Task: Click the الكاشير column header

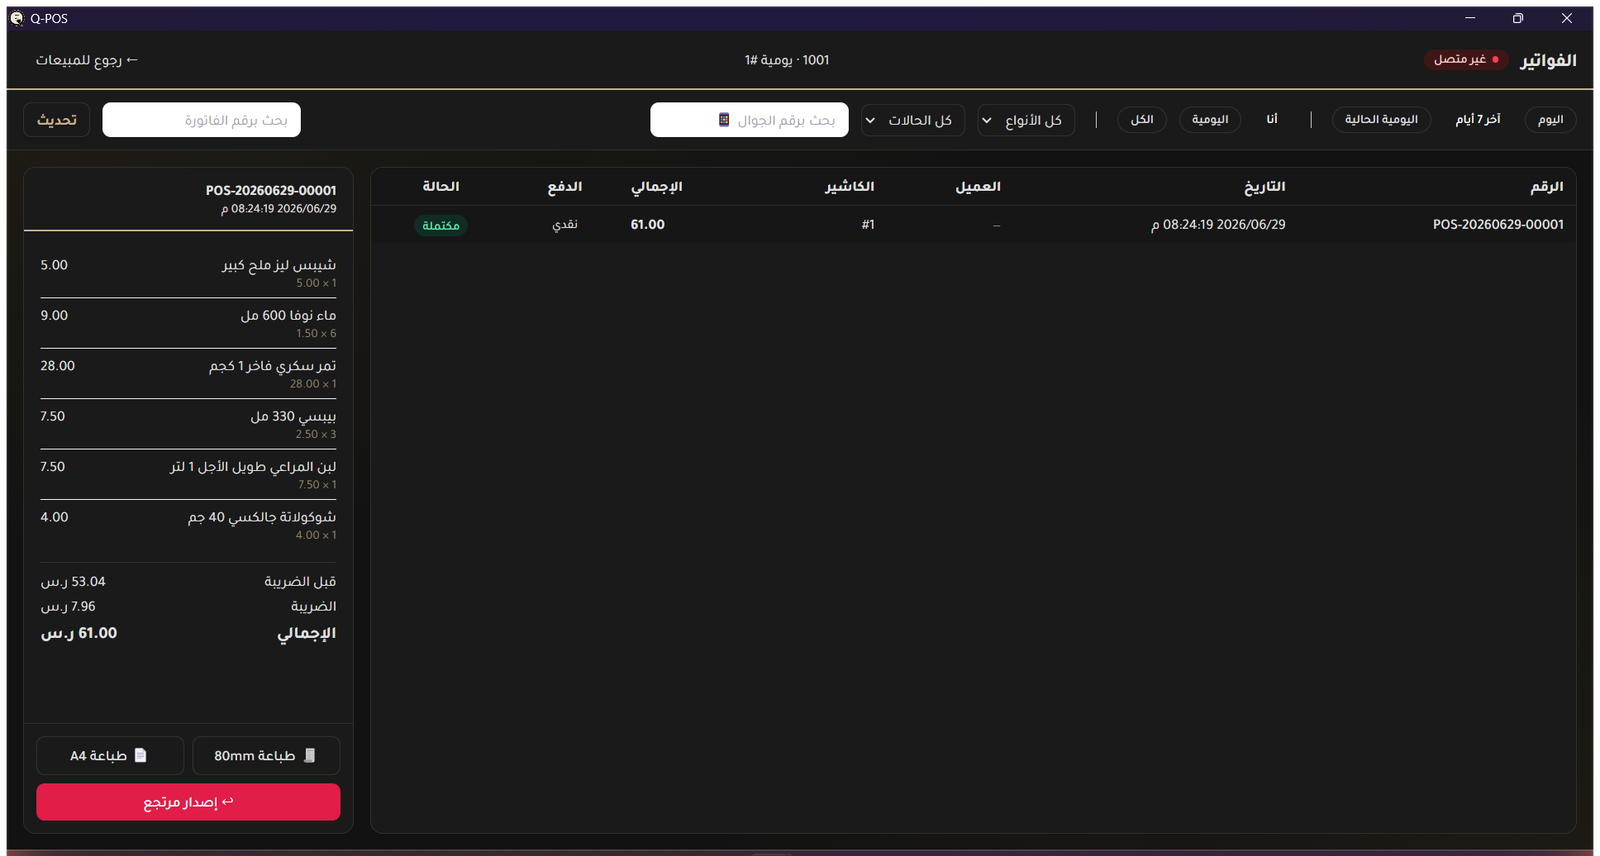Action: [849, 187]
